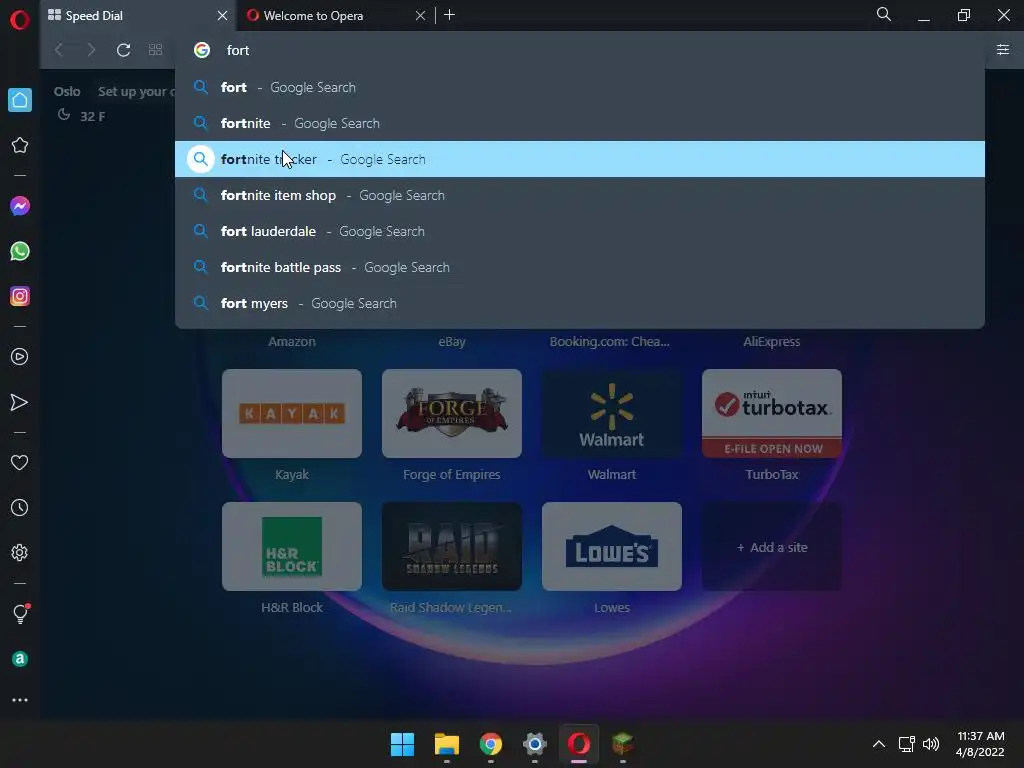
Task: Open WhatsApp in the sidebar
Action: pos(20,251)
